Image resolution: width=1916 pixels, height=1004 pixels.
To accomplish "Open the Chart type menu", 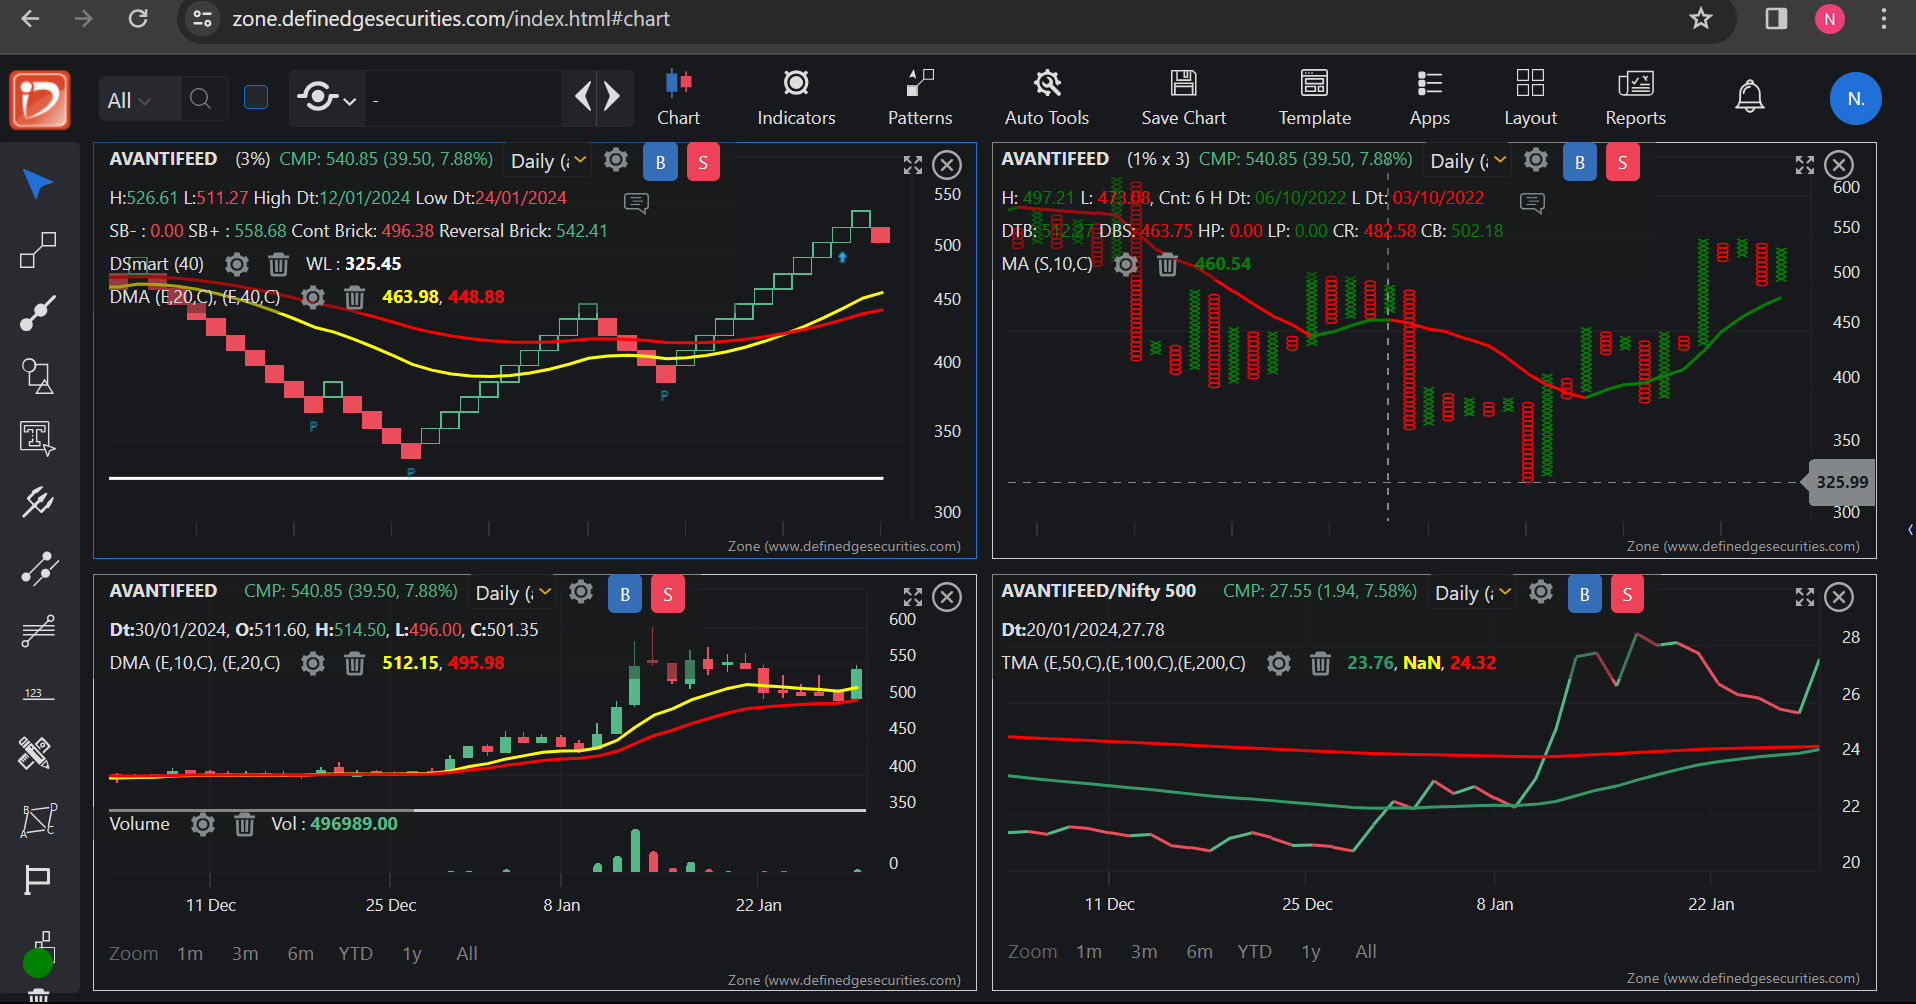I will click(678, 98).
